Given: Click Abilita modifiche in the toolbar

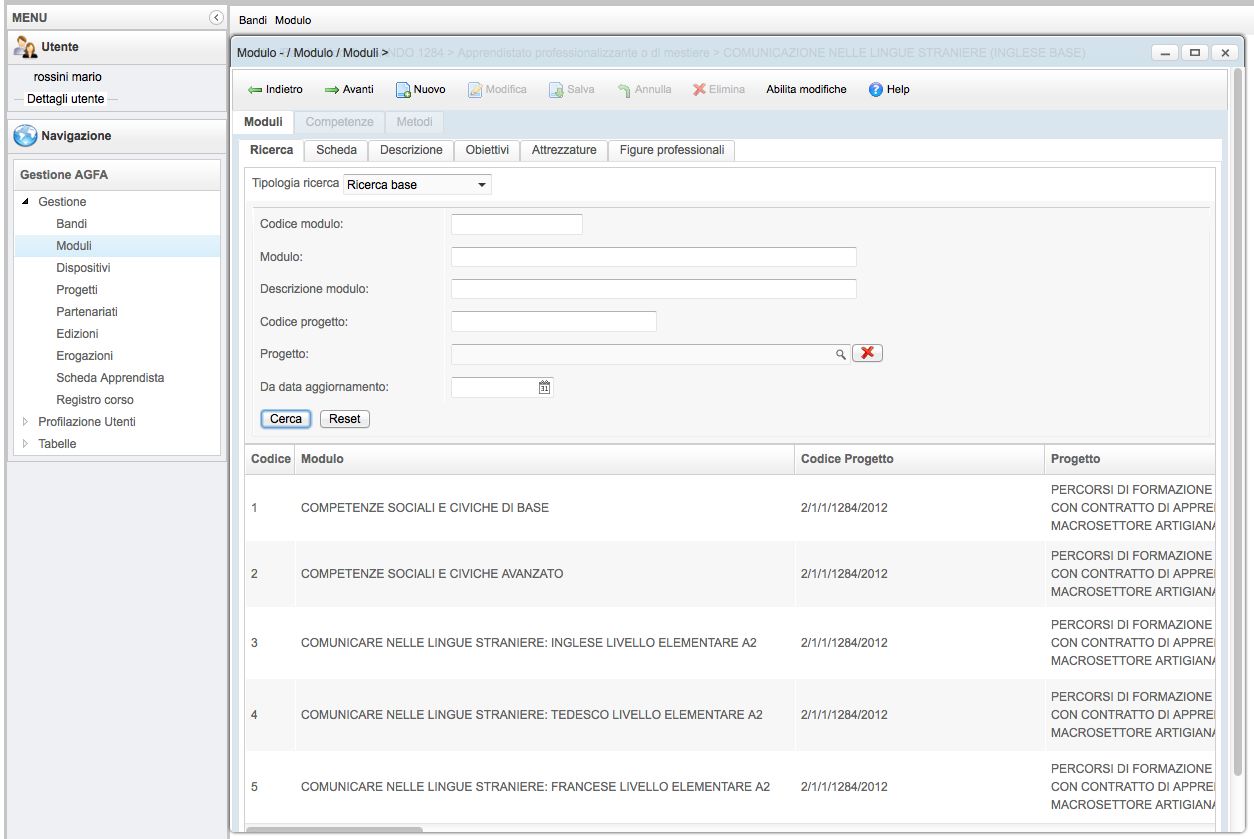Looking at the screenshot, I should pos(806,90).
